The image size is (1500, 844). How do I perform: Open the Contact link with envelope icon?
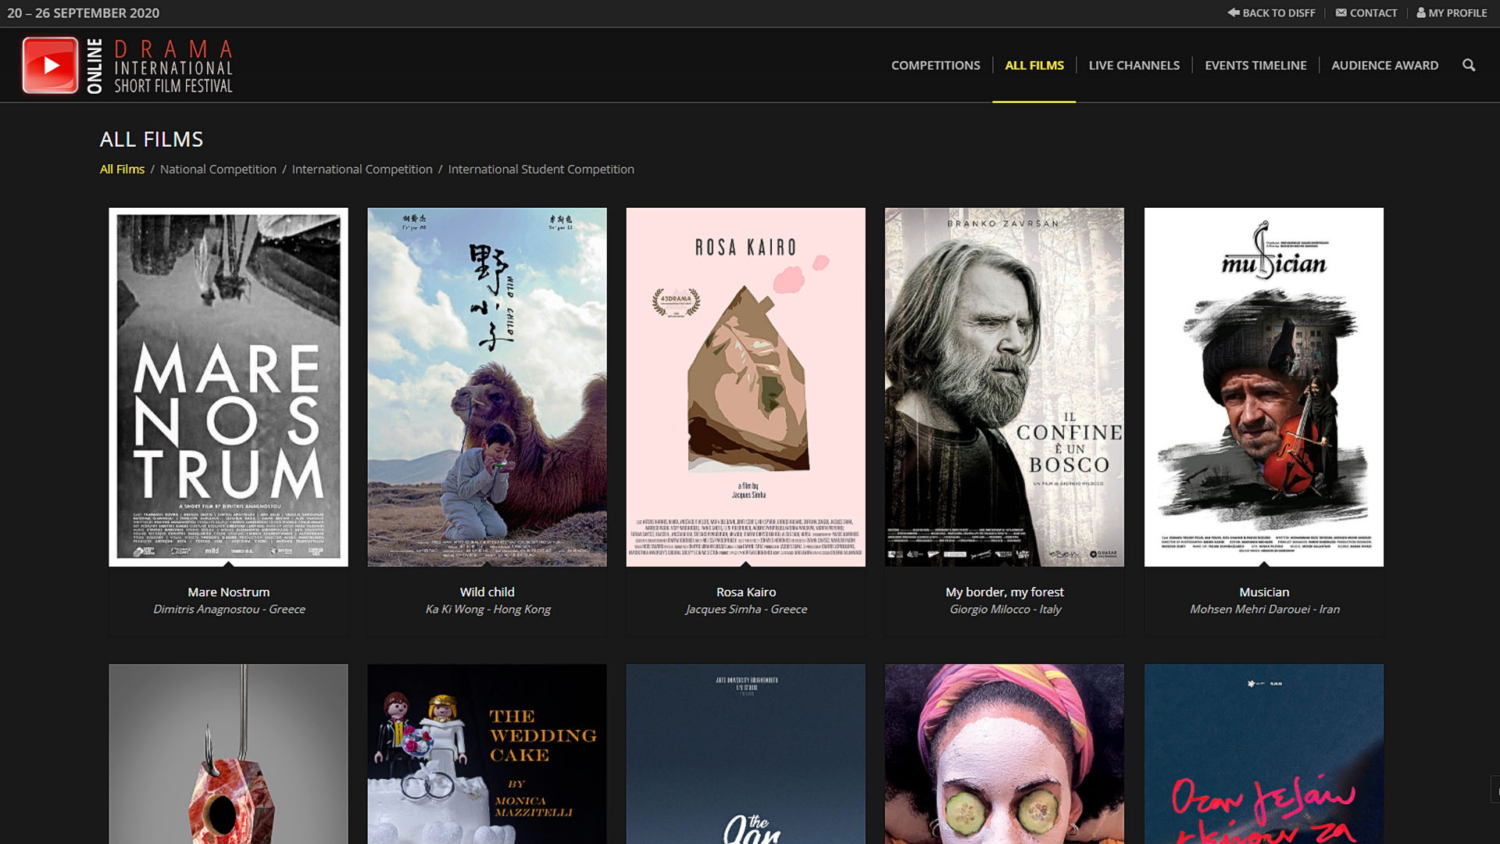pos(1366,13)
